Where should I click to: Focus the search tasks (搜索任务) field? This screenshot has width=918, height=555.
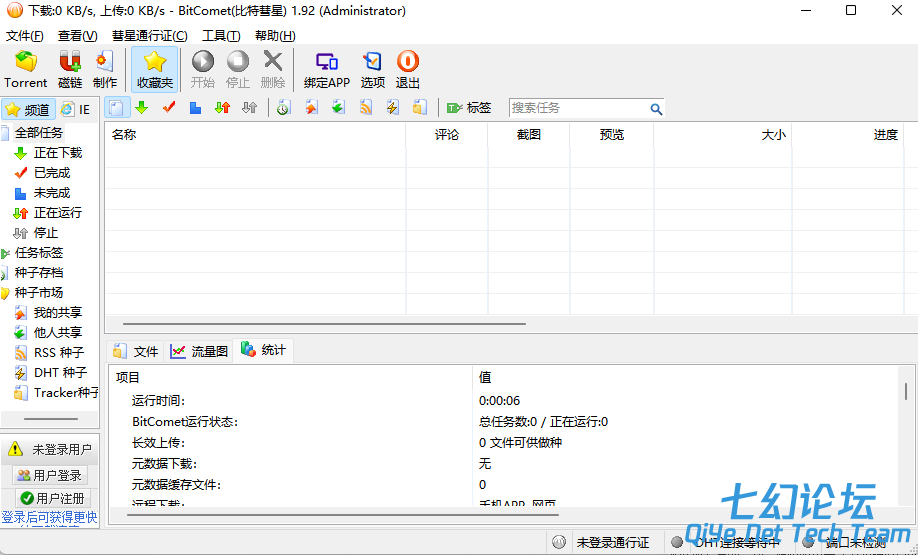coord(580,108)
